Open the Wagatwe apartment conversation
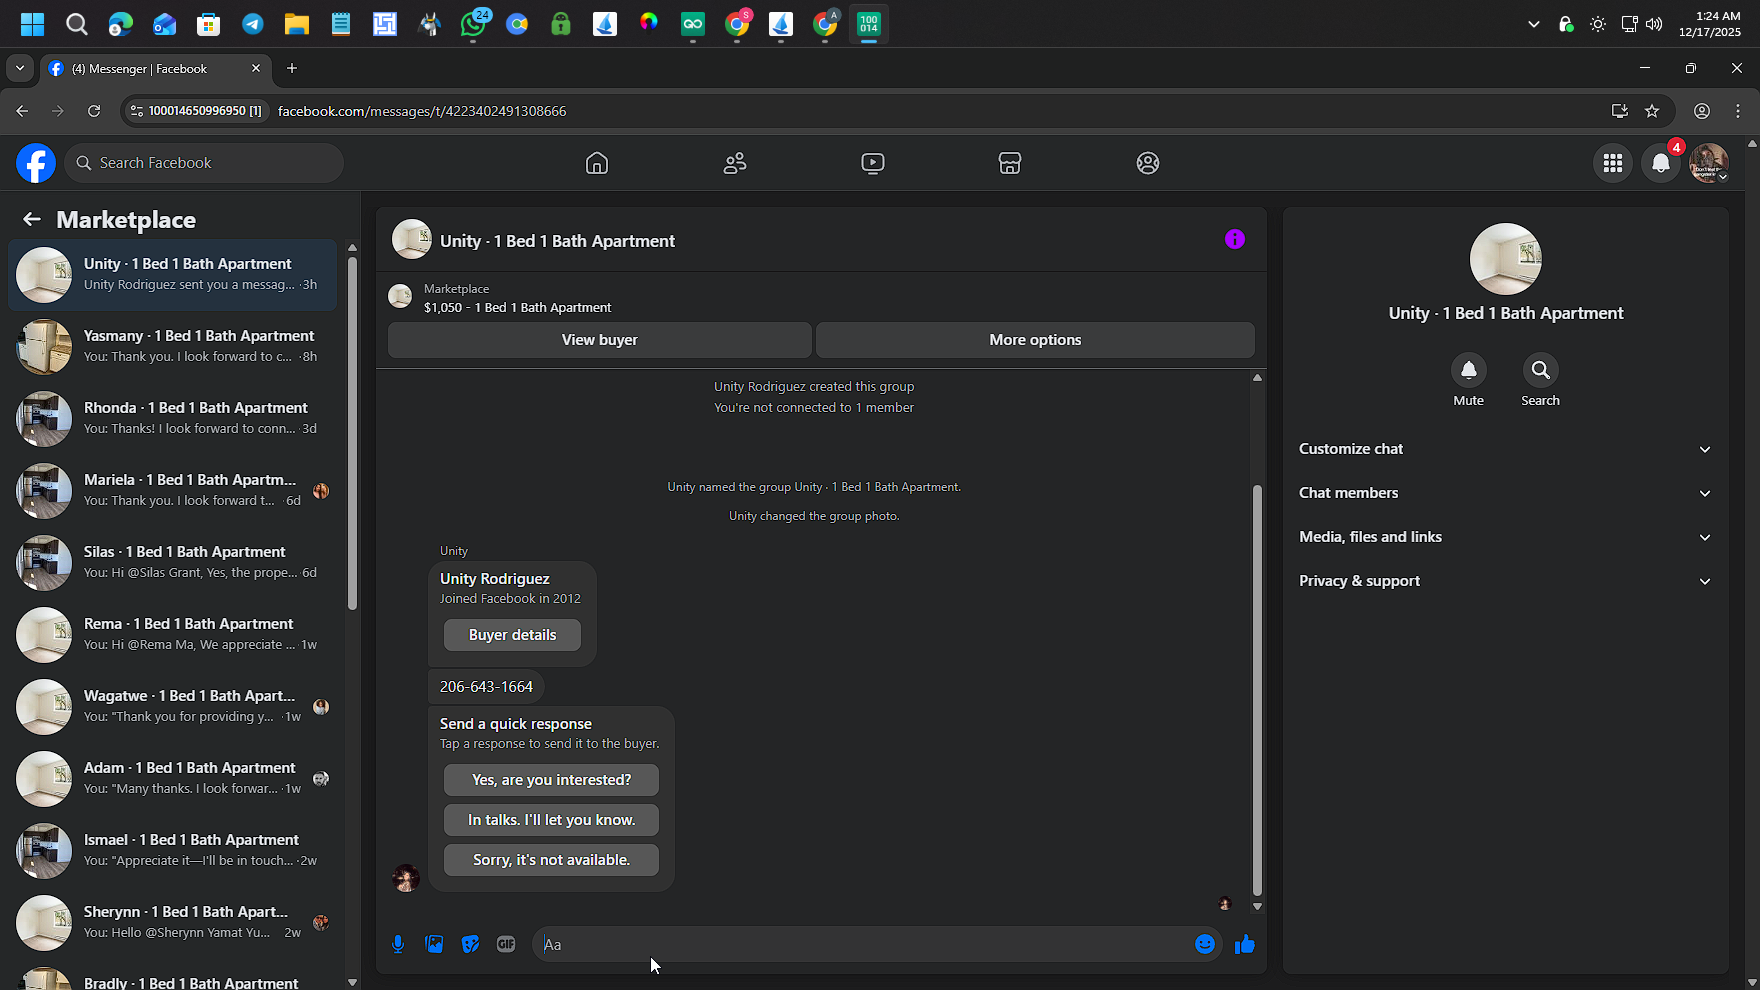The image size is (1760, 990). [x=173, y=707]
